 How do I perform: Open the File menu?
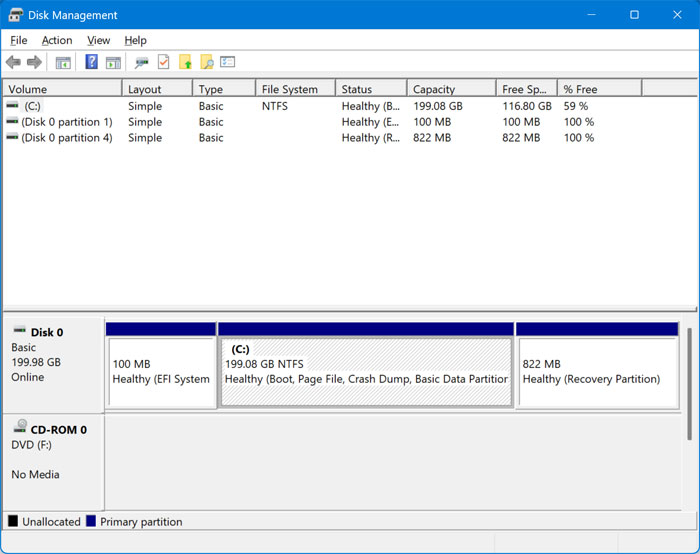point(19,40)
